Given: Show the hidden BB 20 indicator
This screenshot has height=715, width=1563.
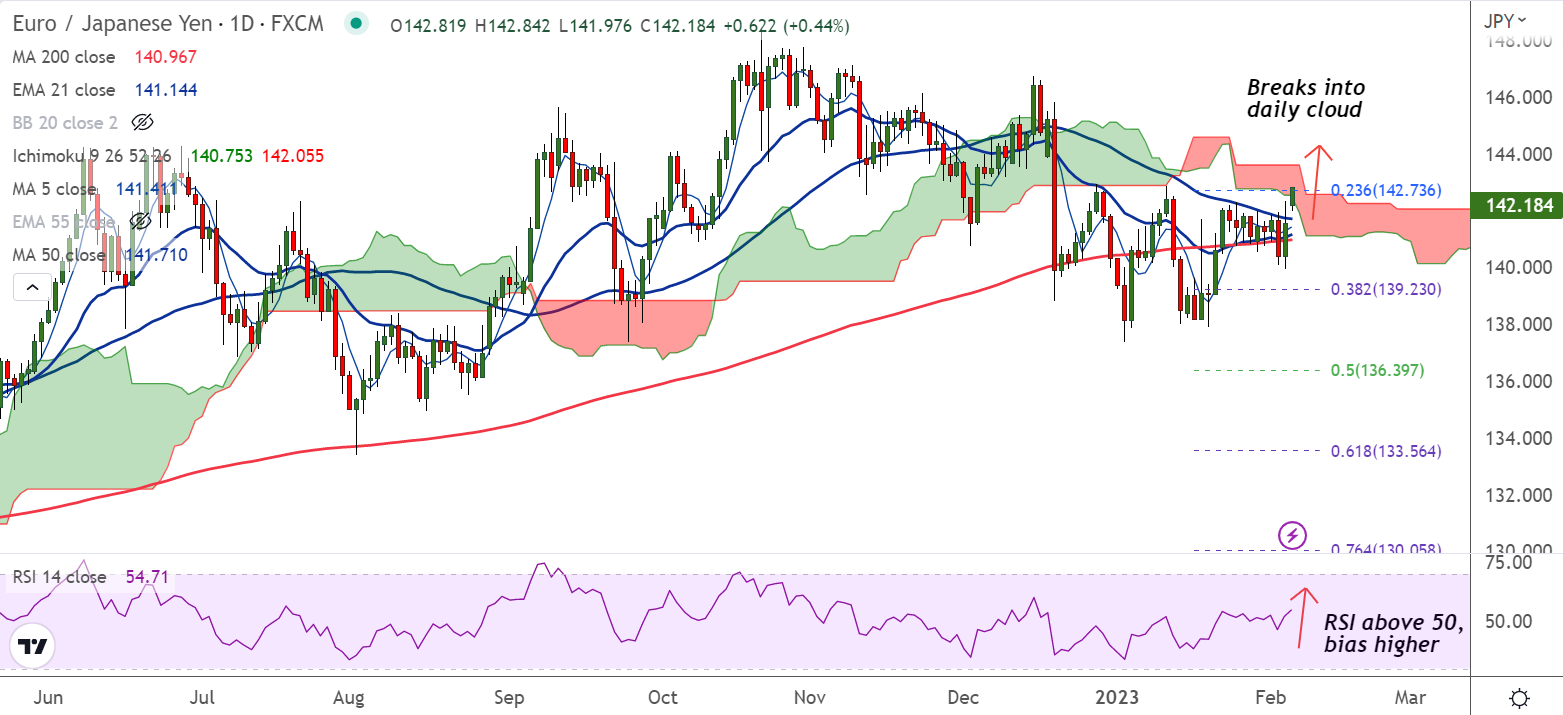Looking at the screenshot, I should (142, 123).
